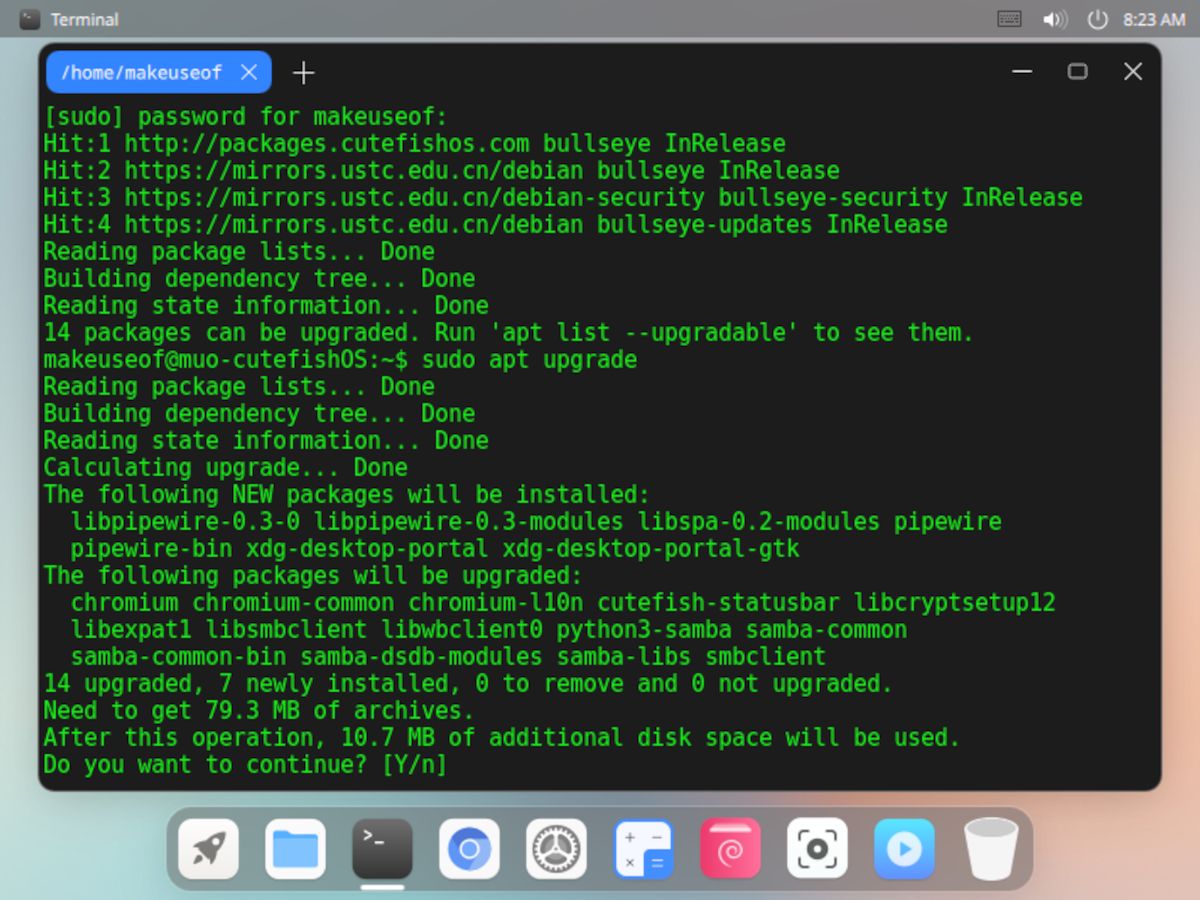Open System Settings gear icon in dock
This screenshot has width=1200, height=900.
pos(556,849)
